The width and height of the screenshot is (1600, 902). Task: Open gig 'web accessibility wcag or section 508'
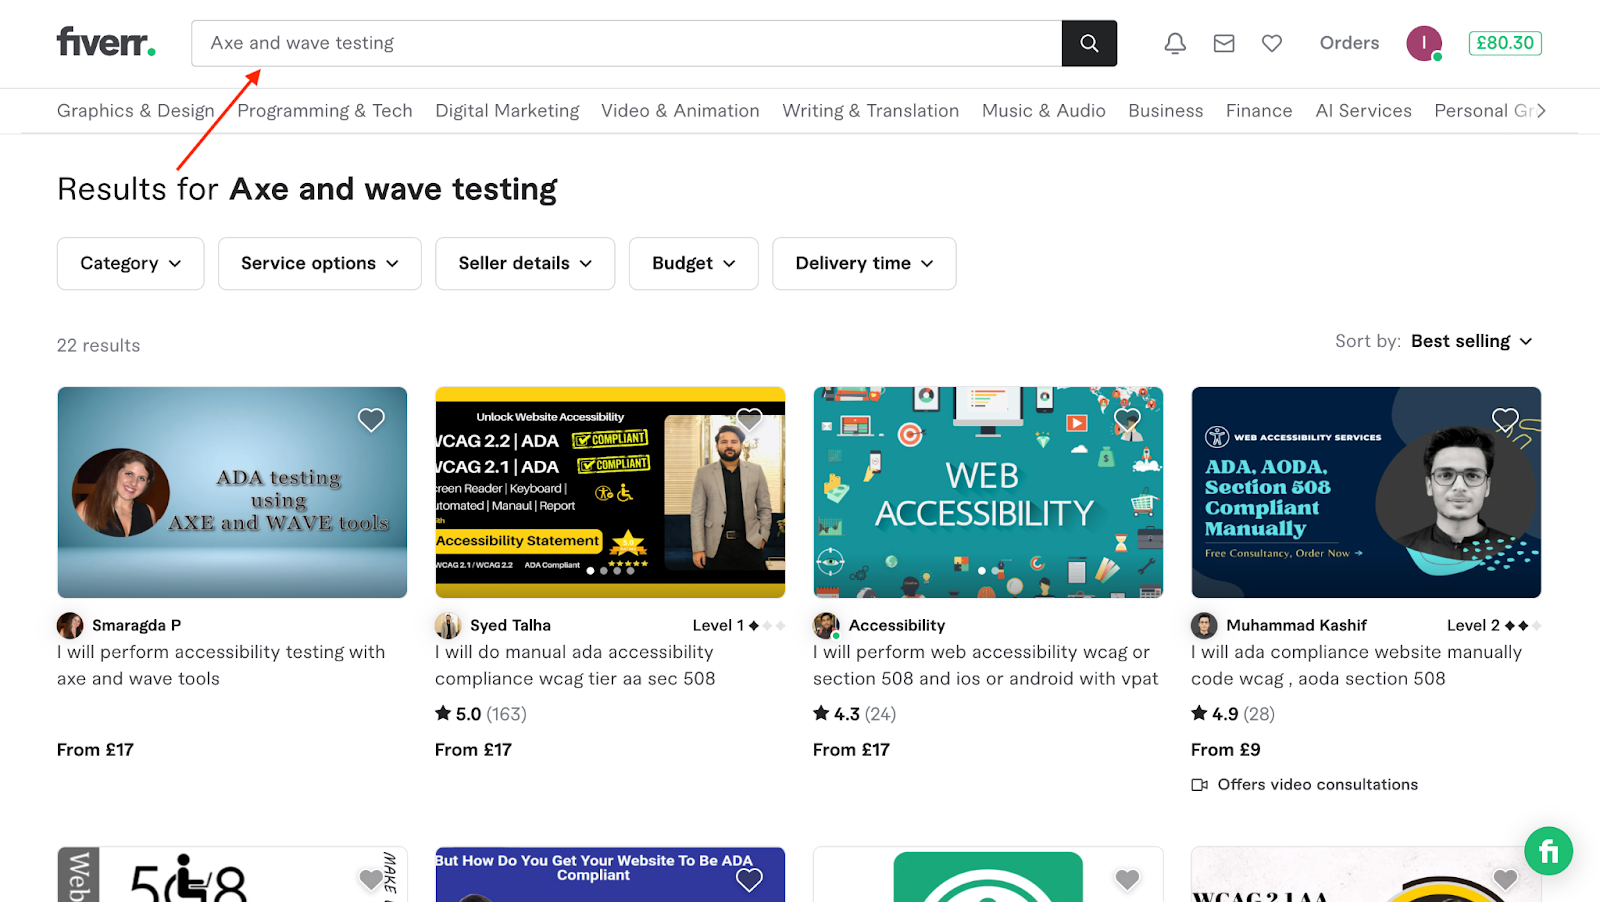click(x=985, y=665)
